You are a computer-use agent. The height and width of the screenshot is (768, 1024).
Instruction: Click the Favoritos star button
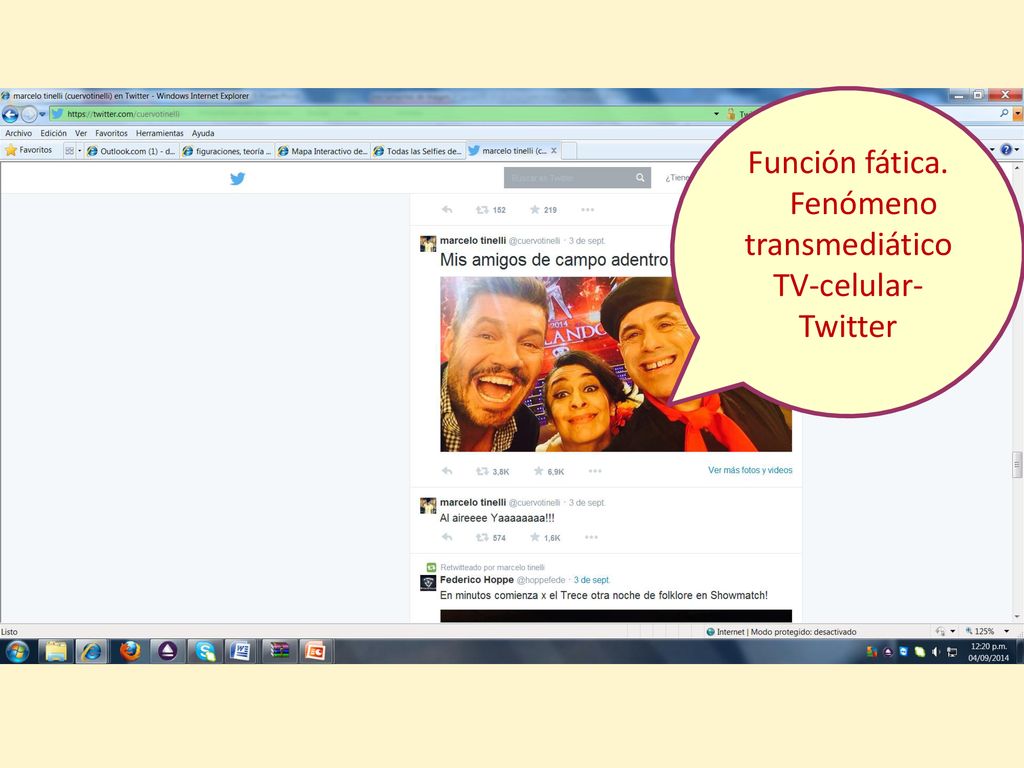pyautogui.click(x=29, y=150)
